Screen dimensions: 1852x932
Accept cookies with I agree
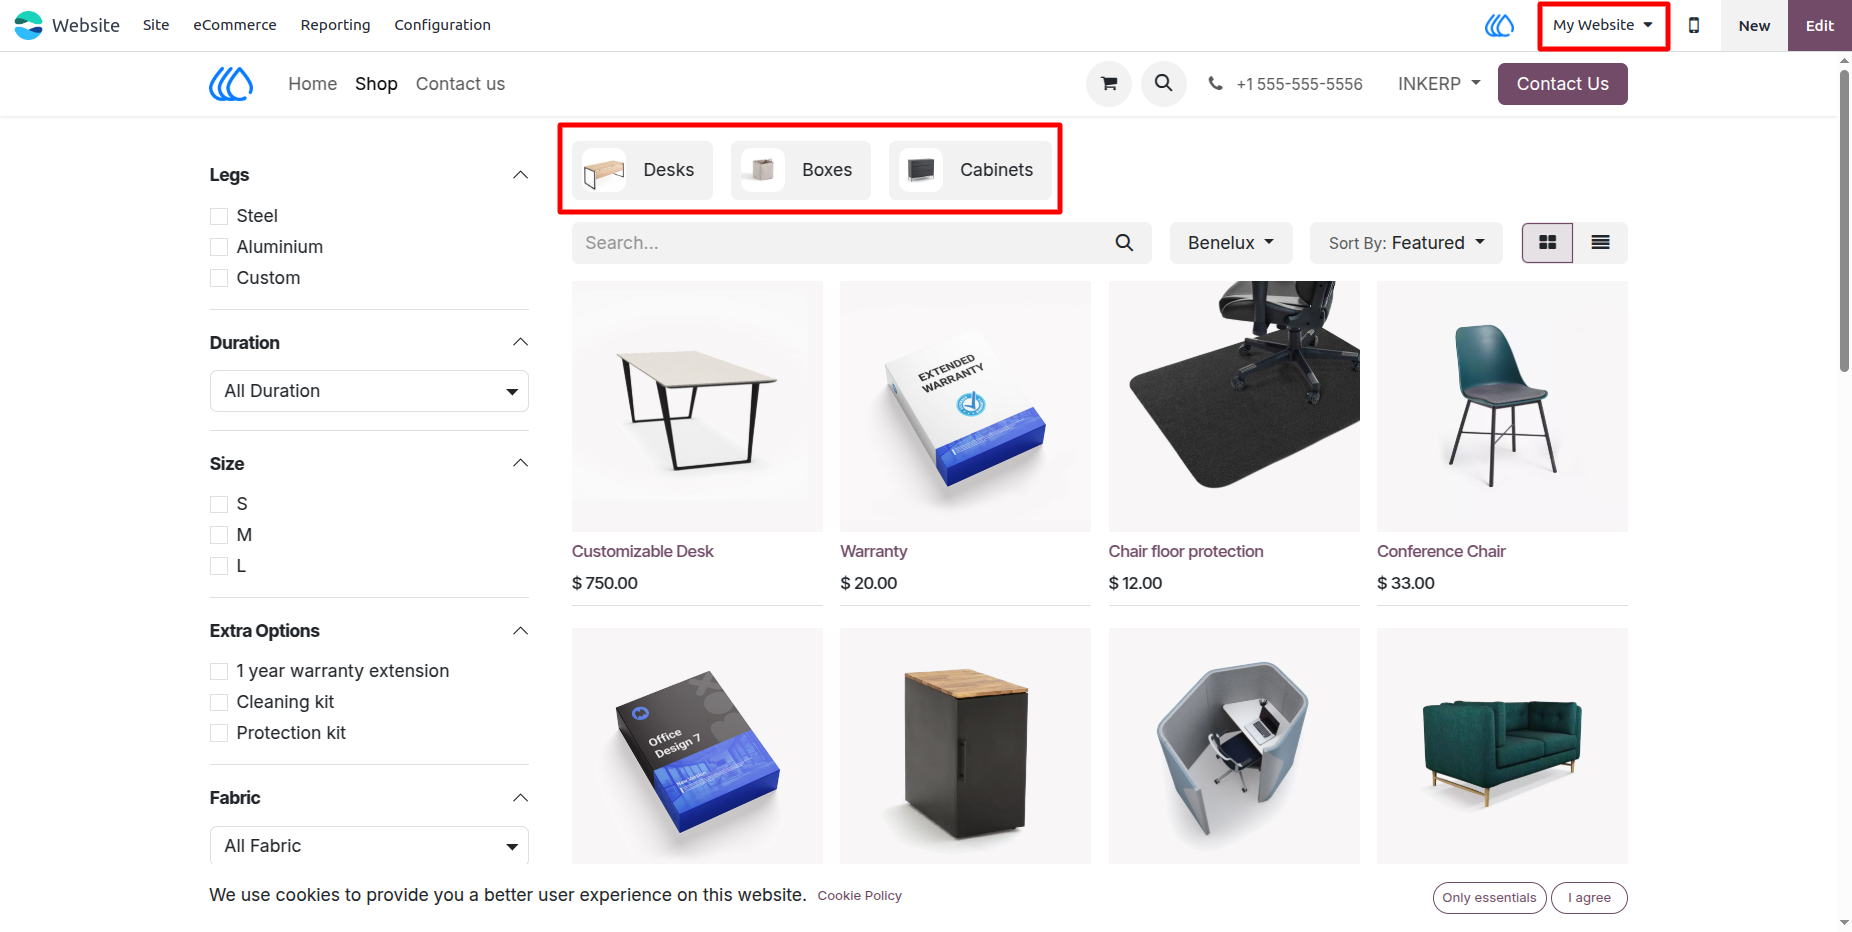(x=1589, y=898)
